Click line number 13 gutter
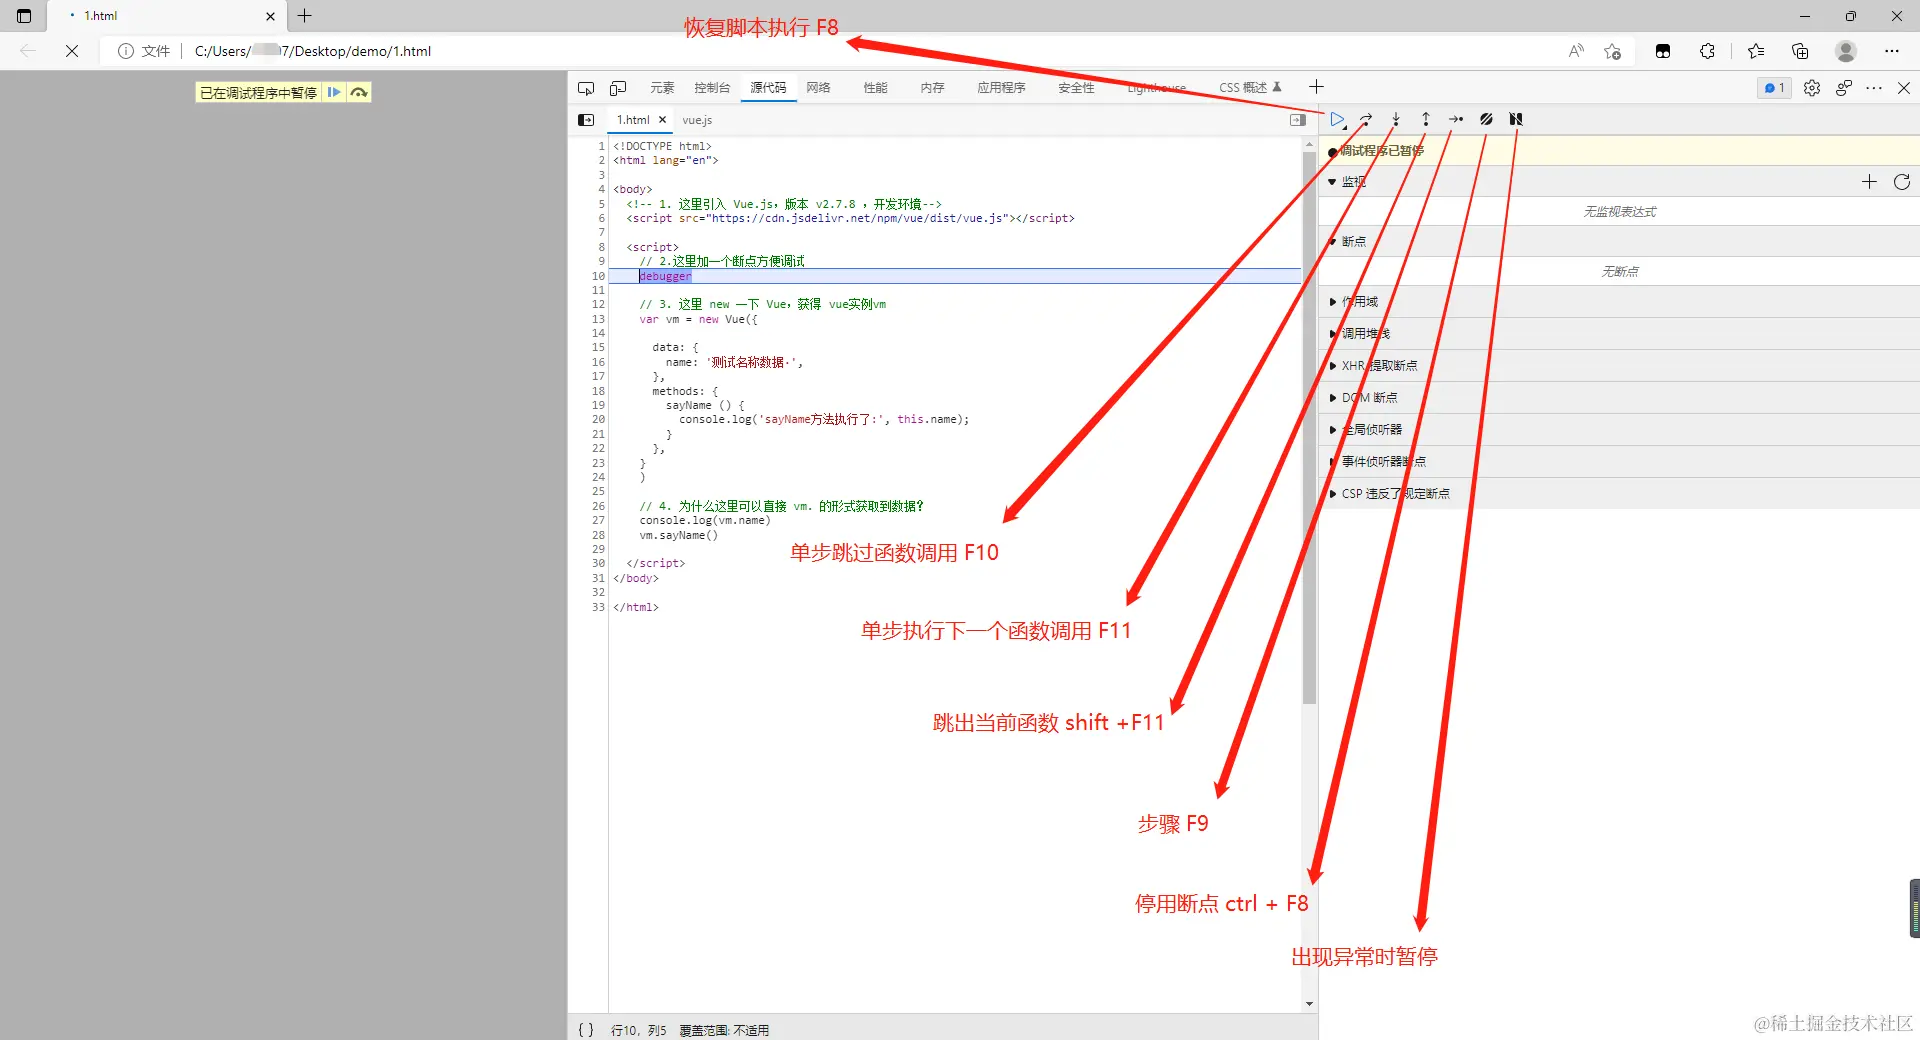The height and width of the screenshot is (1040, 1920). pyautogui.click(x=598, y=320)
